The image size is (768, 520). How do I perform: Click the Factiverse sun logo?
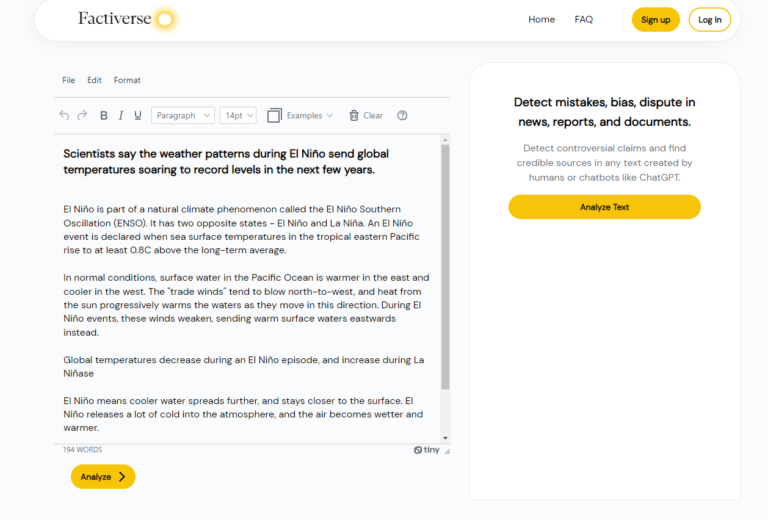[x=165, y=19]
